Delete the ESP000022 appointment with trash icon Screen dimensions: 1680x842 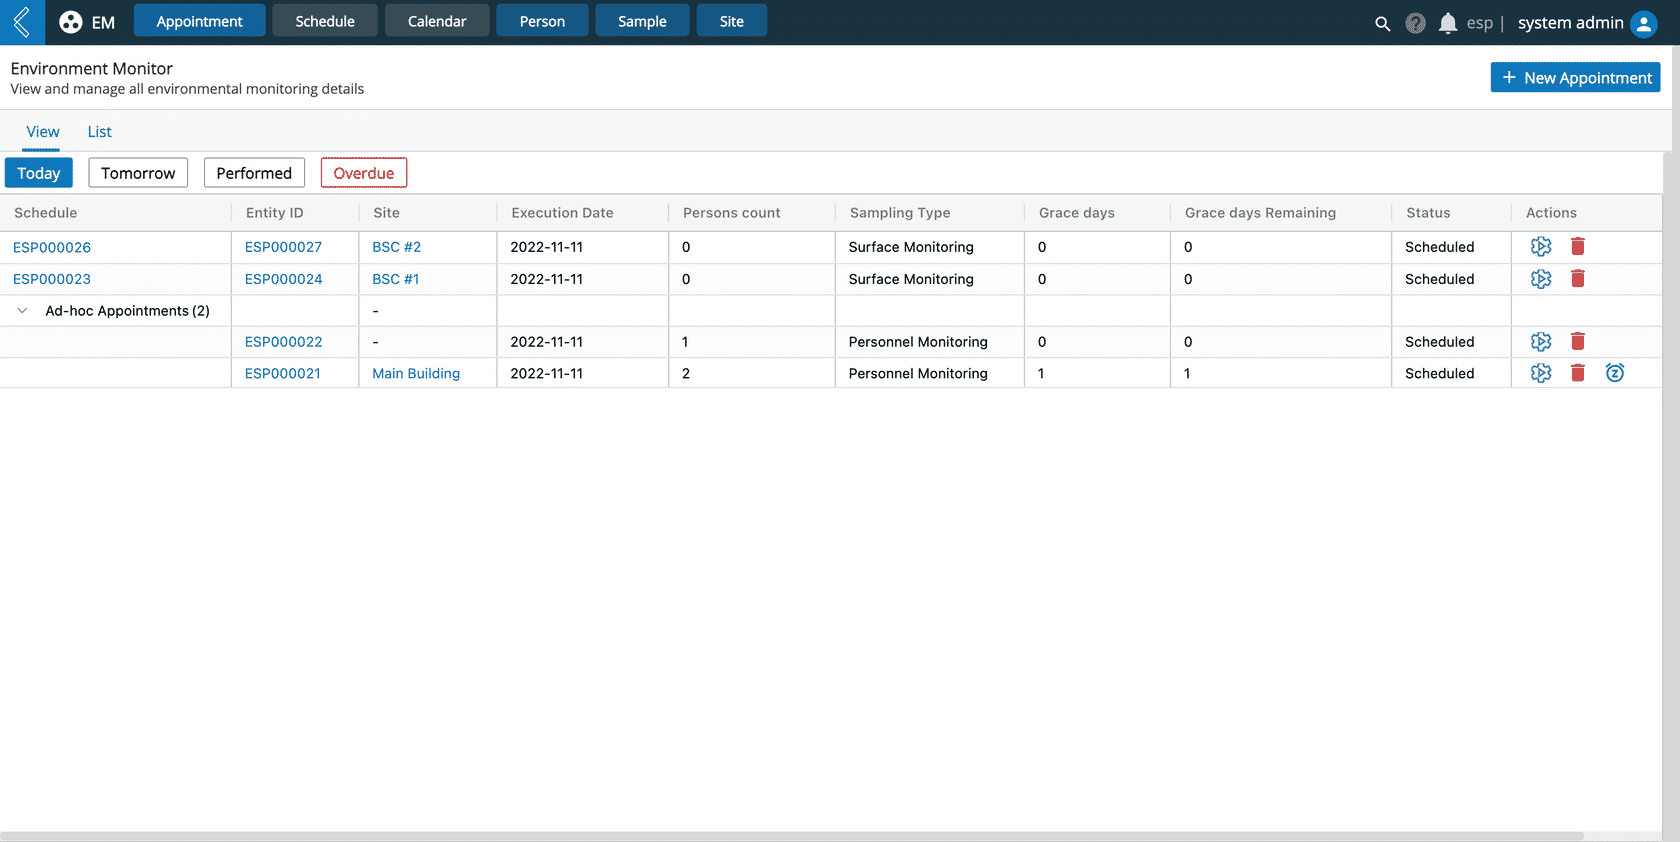[x=1578, y=341]
